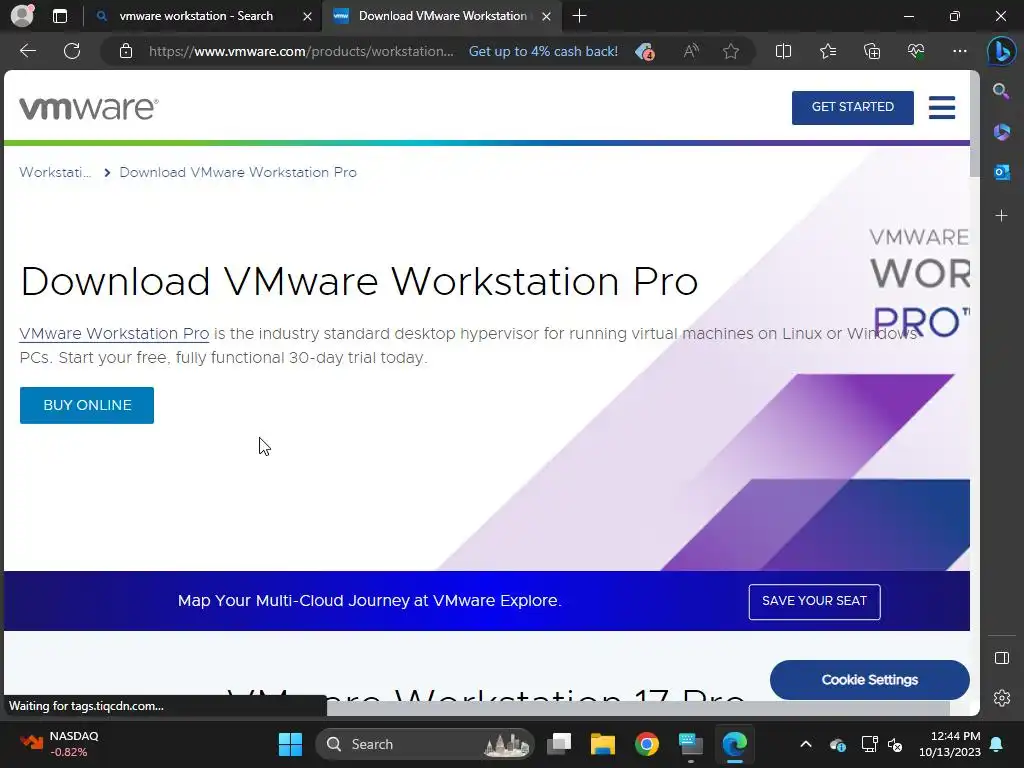
Task: Open Browser essentials heart icon
Action: [x=916, y=51]
